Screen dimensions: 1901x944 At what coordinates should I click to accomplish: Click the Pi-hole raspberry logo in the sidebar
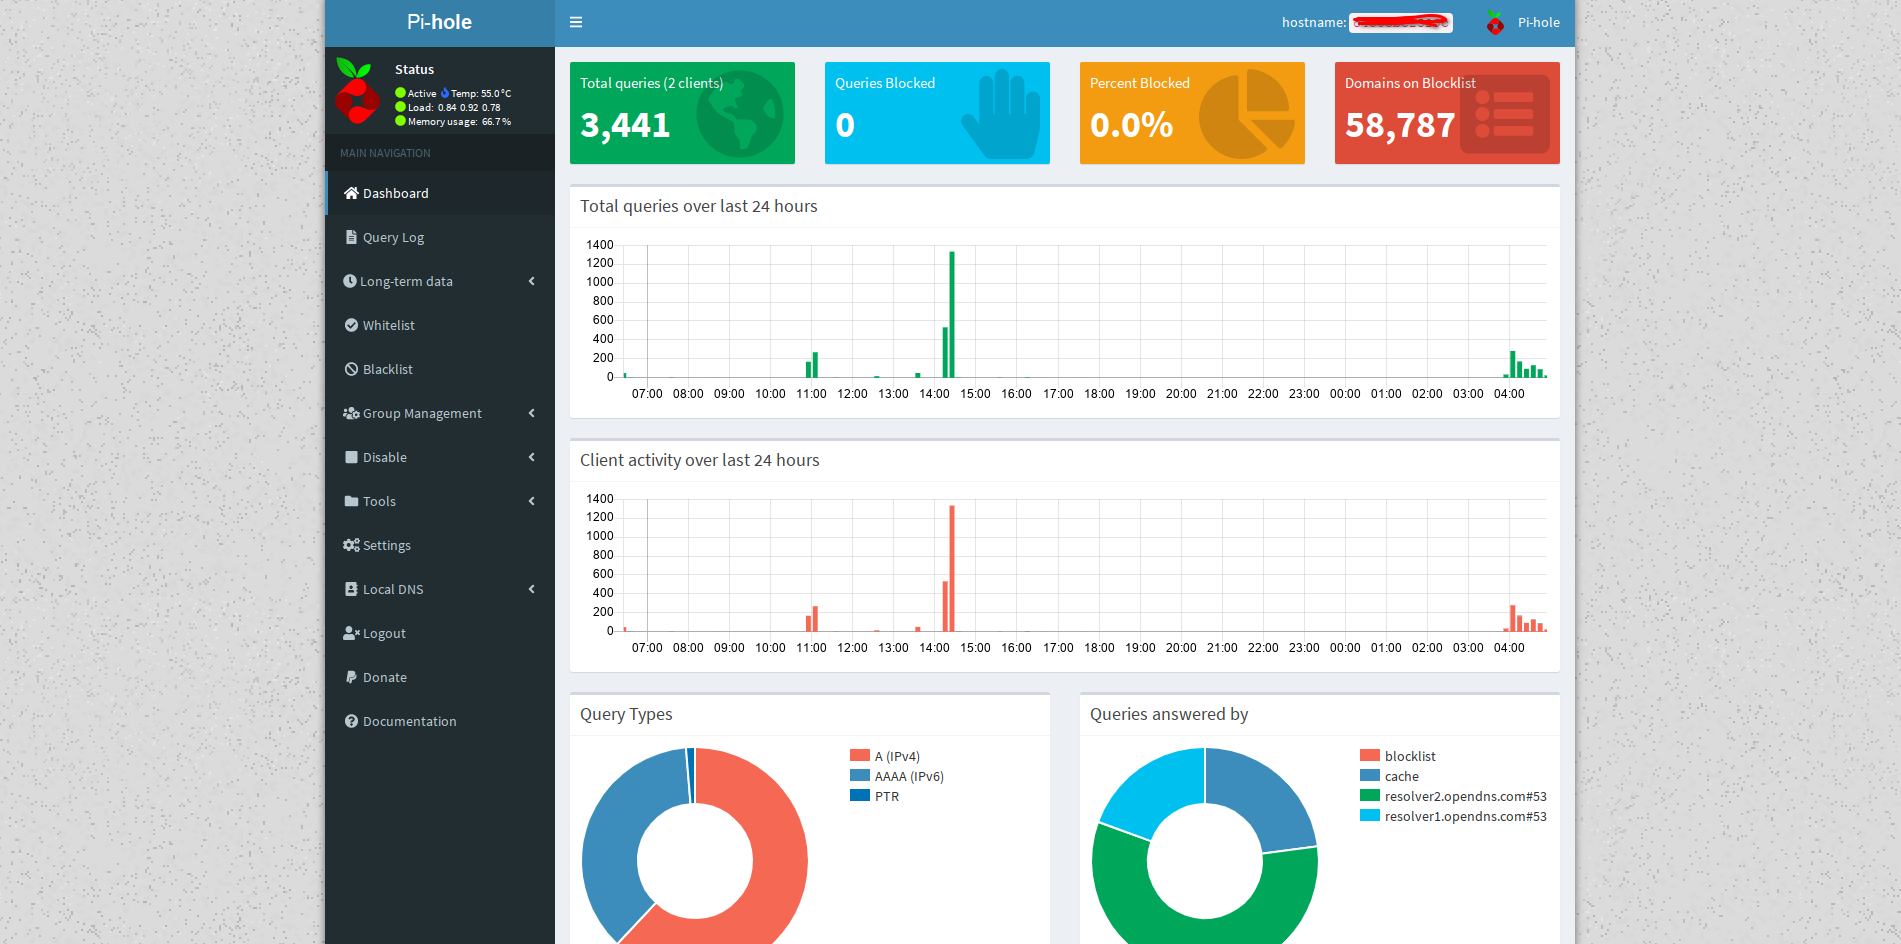(x=357, y=91)
